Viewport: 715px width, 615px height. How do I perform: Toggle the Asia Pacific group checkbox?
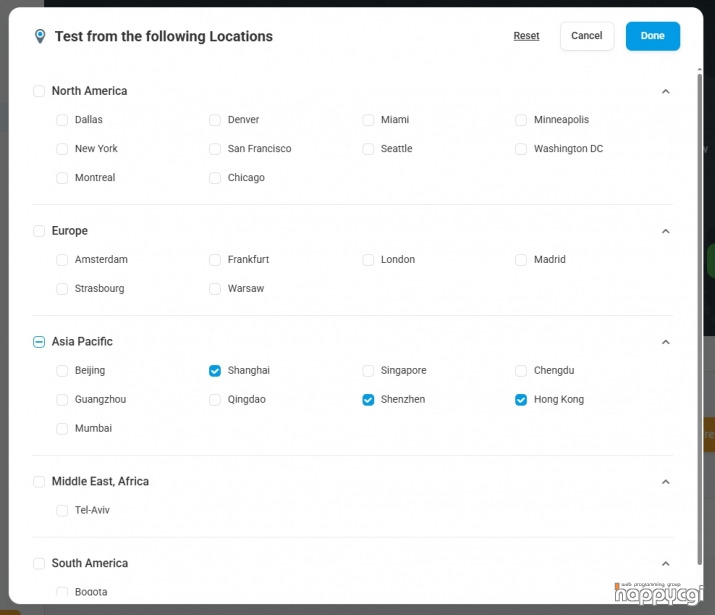tap(39, 342)
